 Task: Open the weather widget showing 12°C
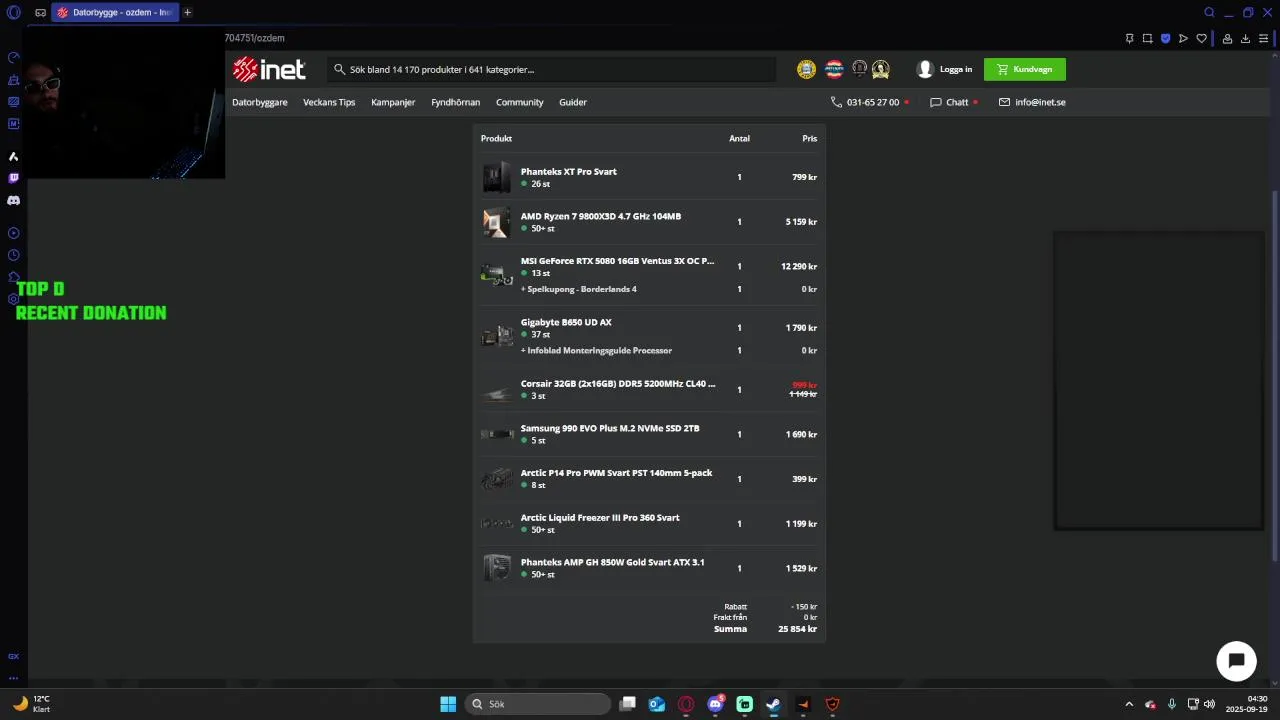31,704
